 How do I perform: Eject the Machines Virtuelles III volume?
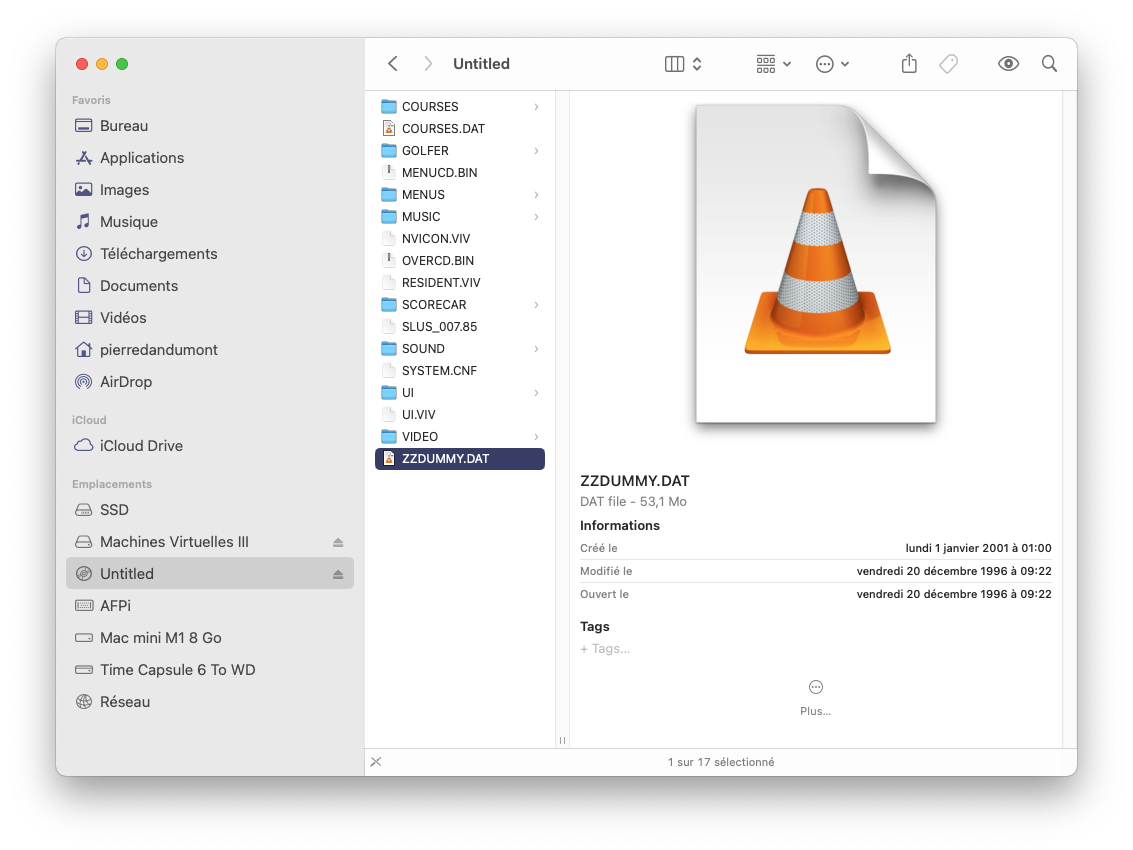point(337,542)
